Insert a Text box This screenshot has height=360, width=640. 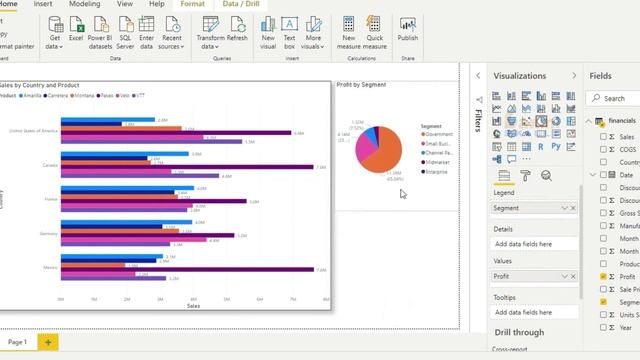289,33
